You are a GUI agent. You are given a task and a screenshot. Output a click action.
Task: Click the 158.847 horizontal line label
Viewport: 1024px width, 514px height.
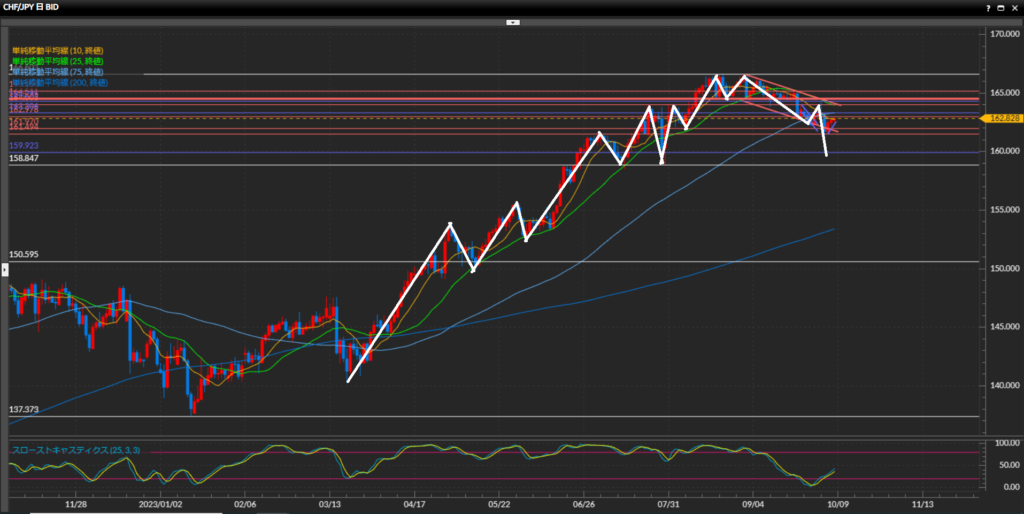pyautogui.click(x=24, y=158)
